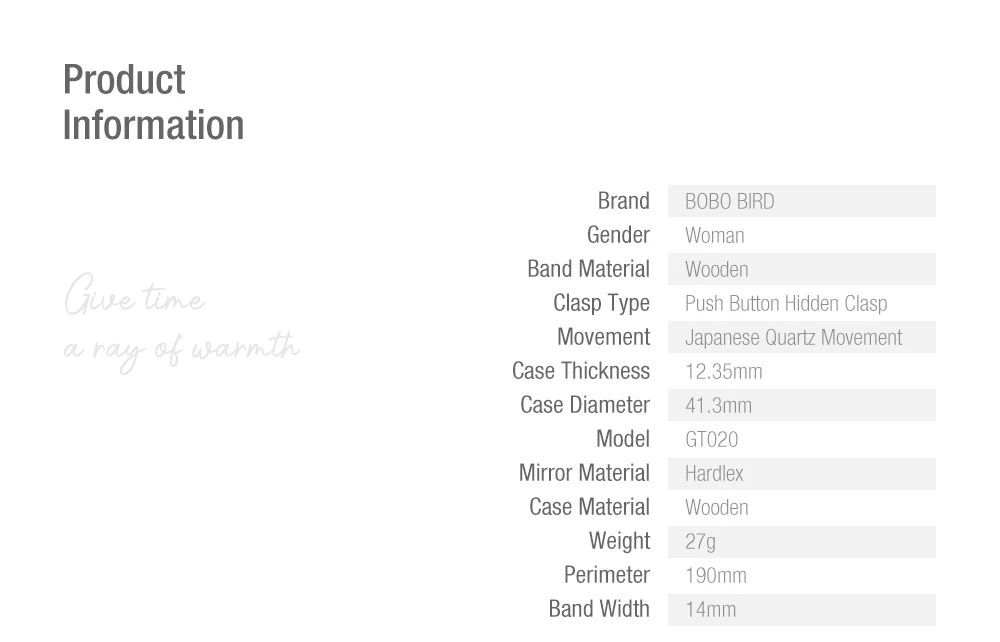
Task: Select the 14mm band width value
Action: pos(710,610)
